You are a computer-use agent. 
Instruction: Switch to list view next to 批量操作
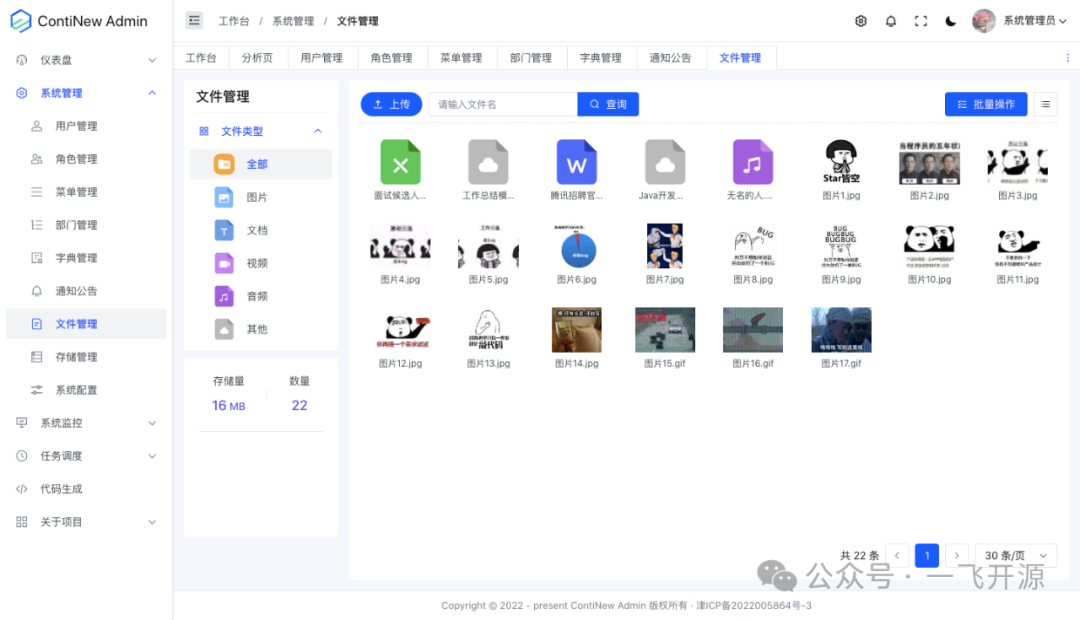[x=1045, y=104]
